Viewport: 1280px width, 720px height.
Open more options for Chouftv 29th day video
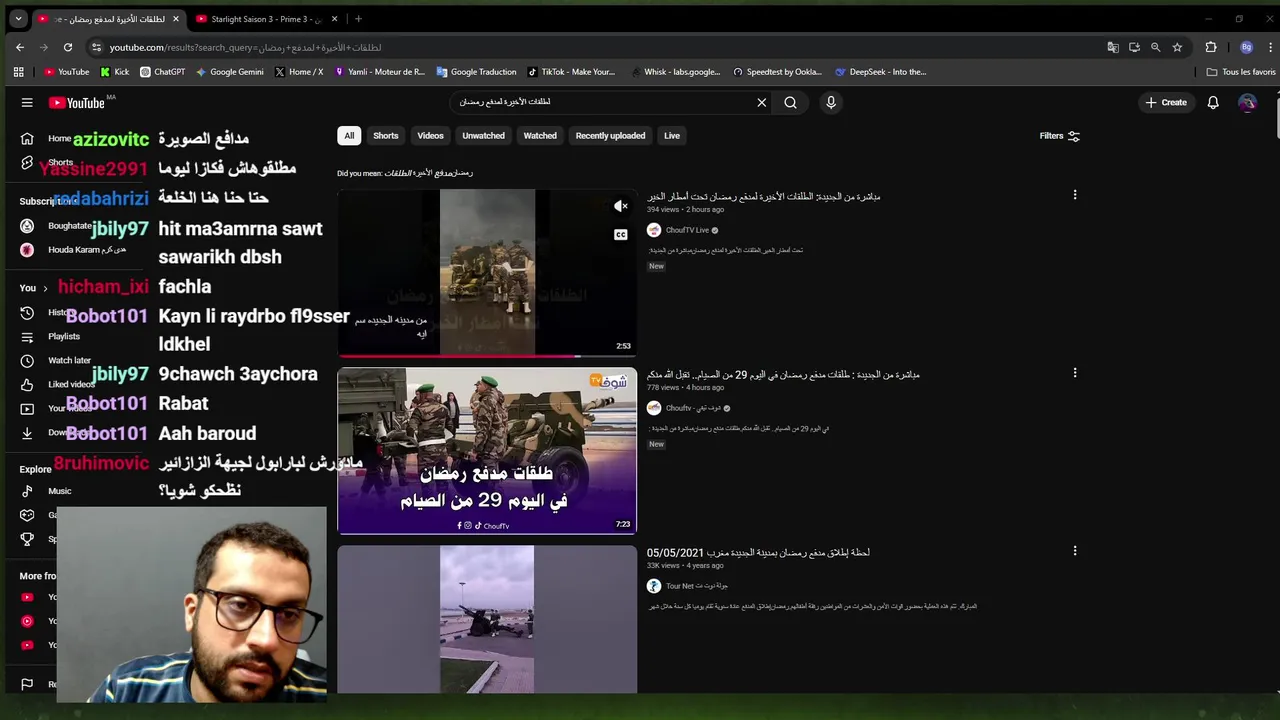coord(1075,373)
